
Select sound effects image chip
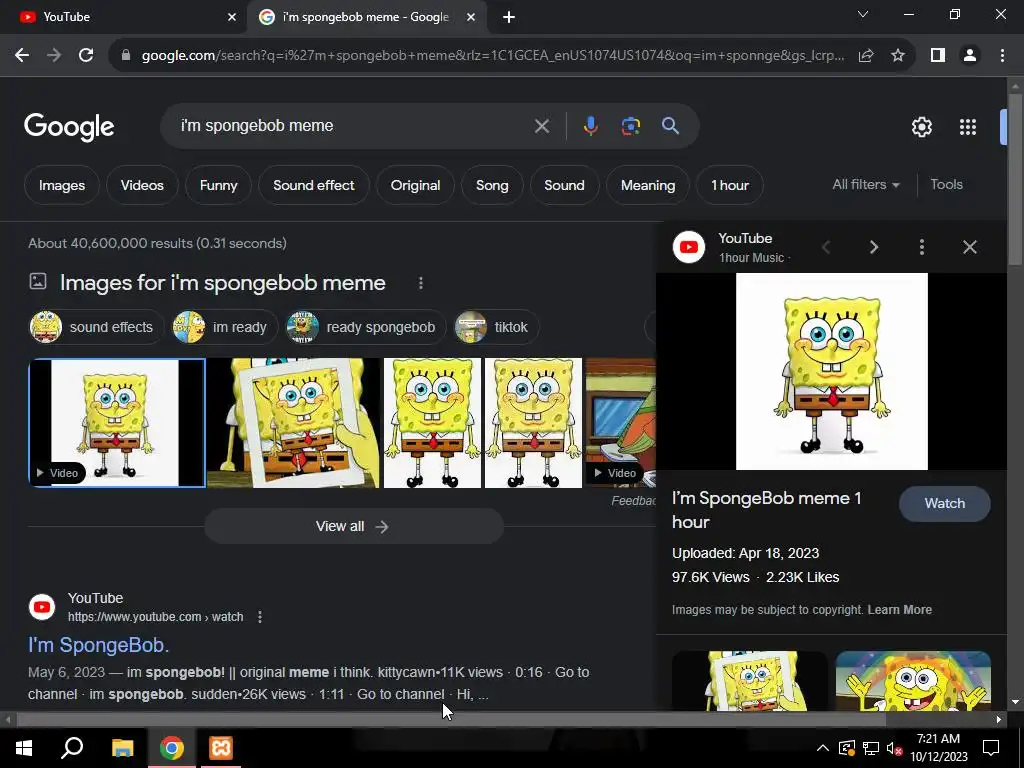coord(95,327)
